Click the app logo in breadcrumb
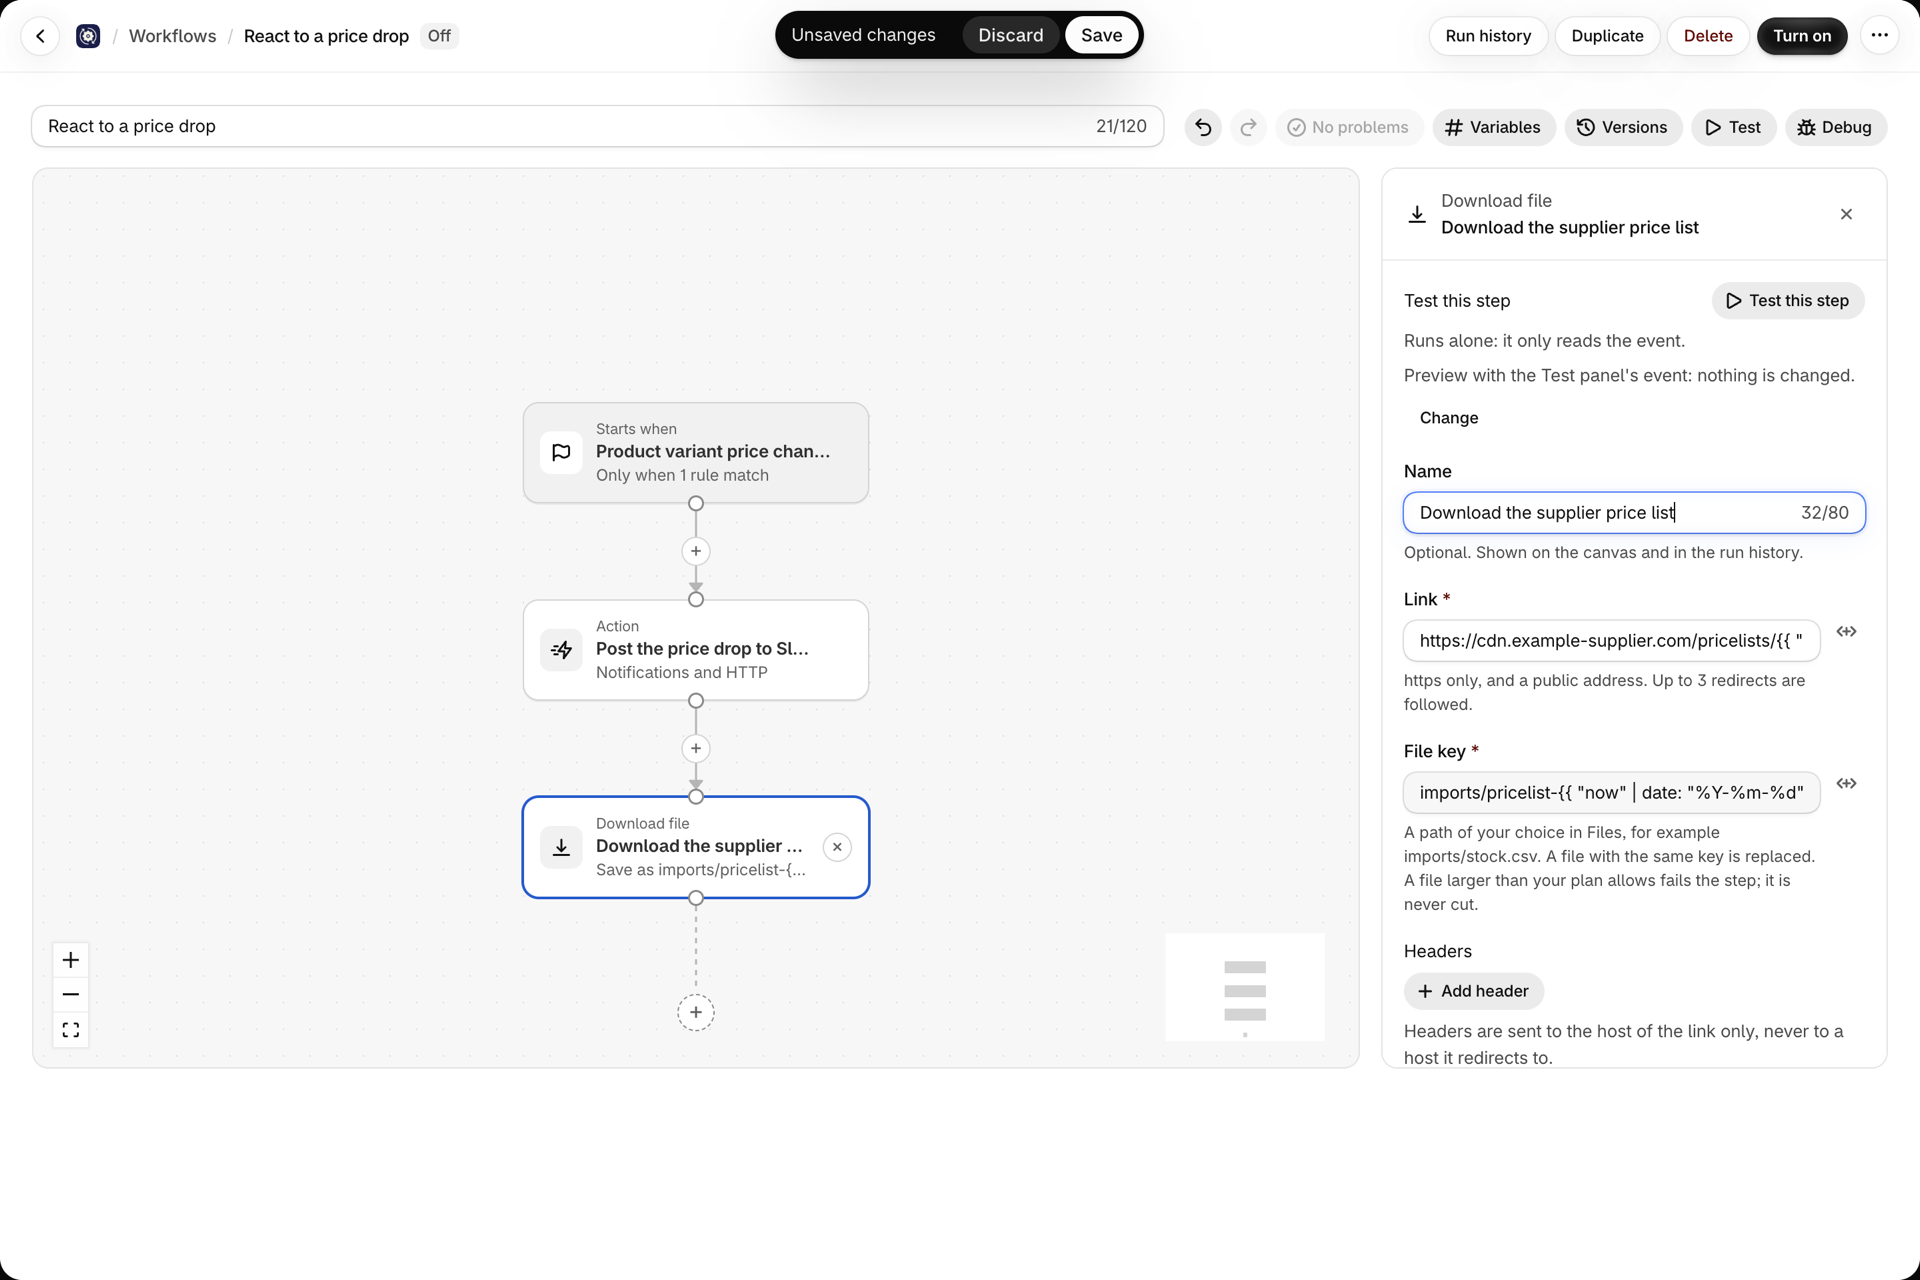This screenshot has height=1280, width=1920. [88, 36]
